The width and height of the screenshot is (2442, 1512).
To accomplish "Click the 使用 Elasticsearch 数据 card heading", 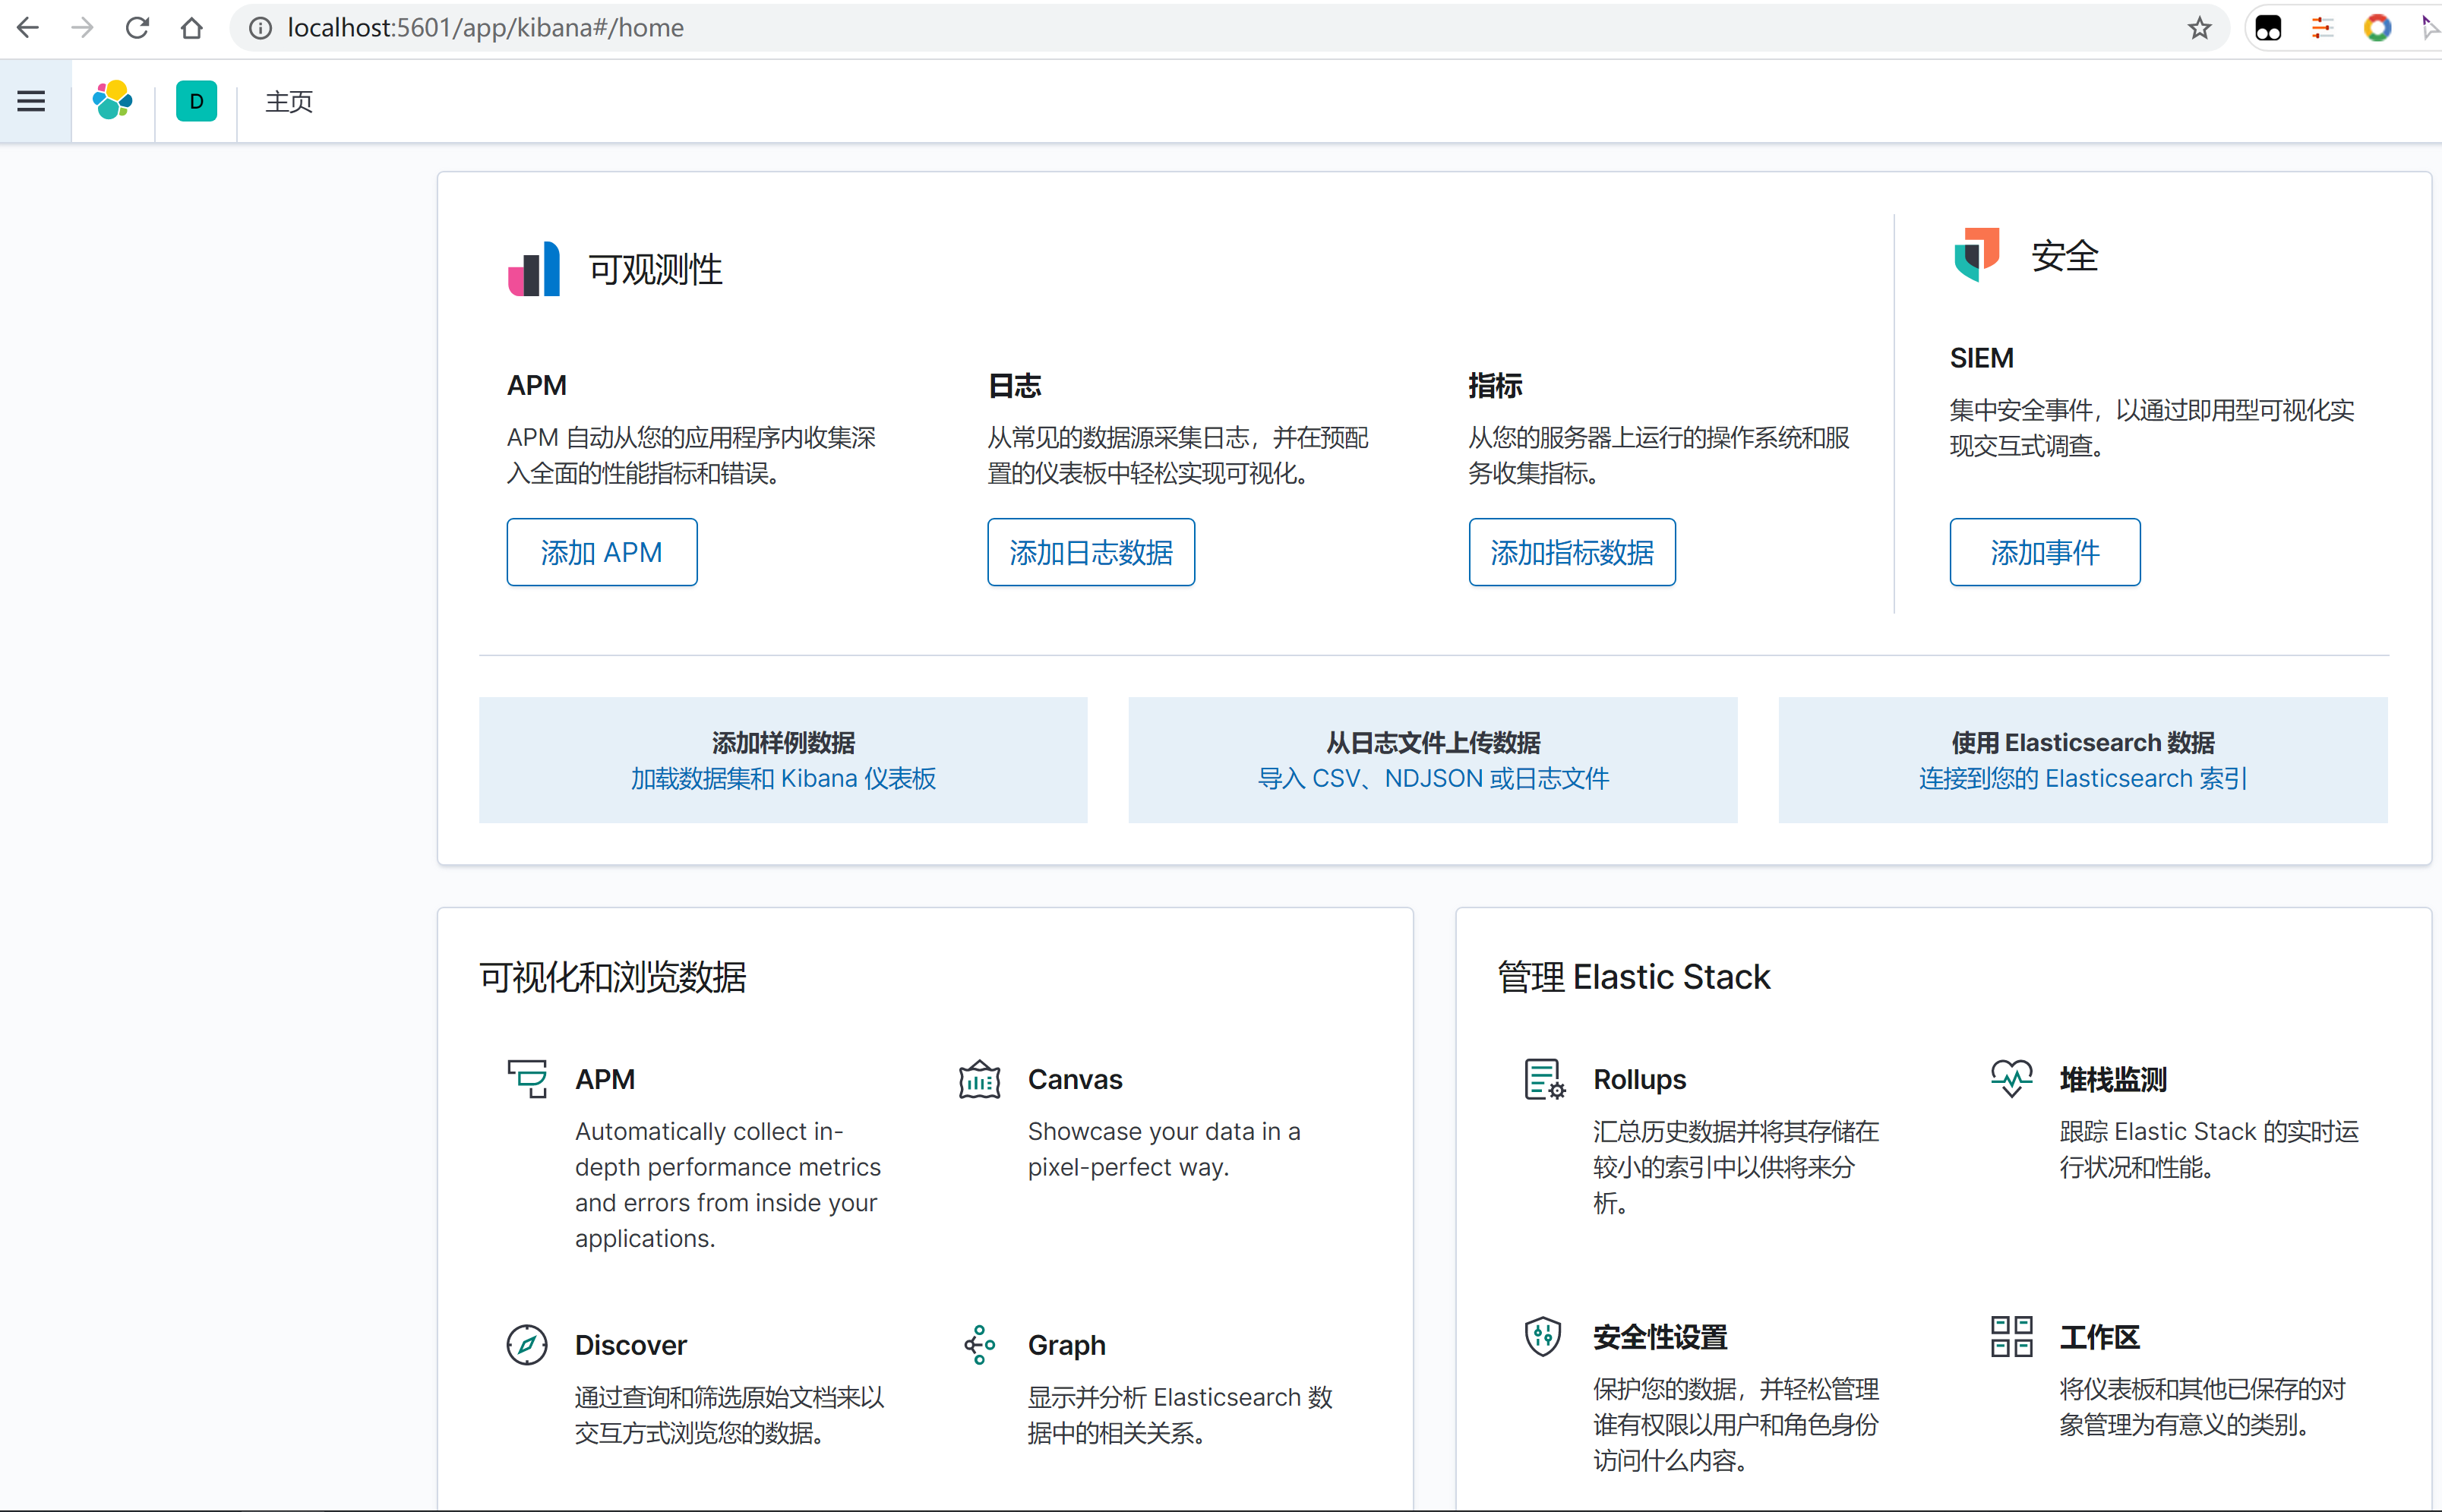I will click(x=2083, y=742).
